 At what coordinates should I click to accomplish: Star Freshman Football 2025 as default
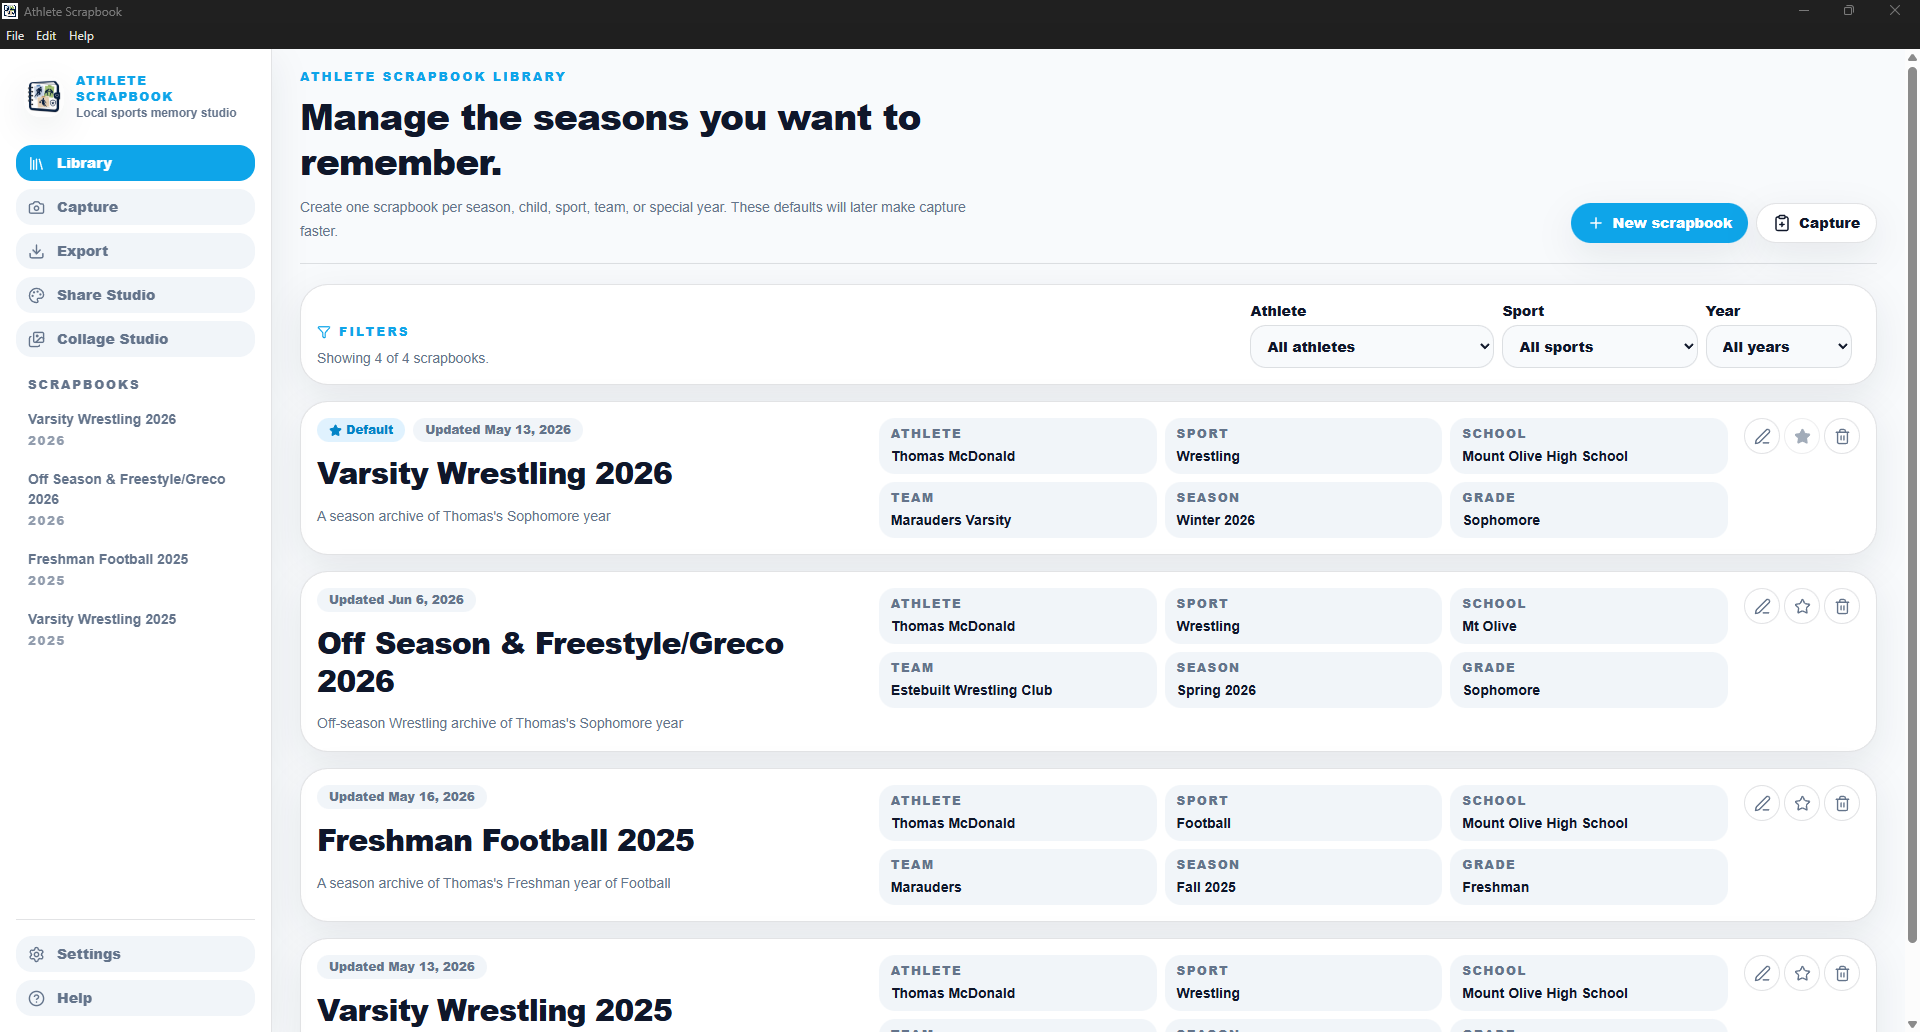pyautogui.click(x=1802, y=803)
